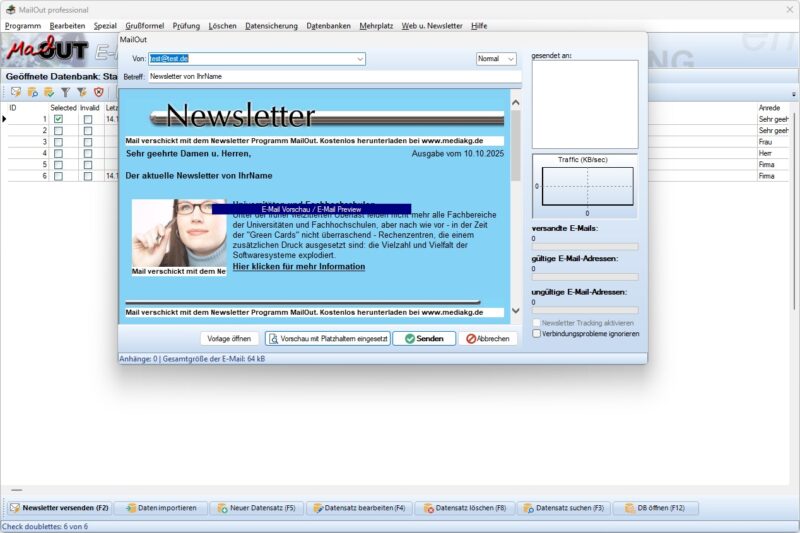Open the Datenbanken menu
Viewport: 800px width, 533px height.
329,26
